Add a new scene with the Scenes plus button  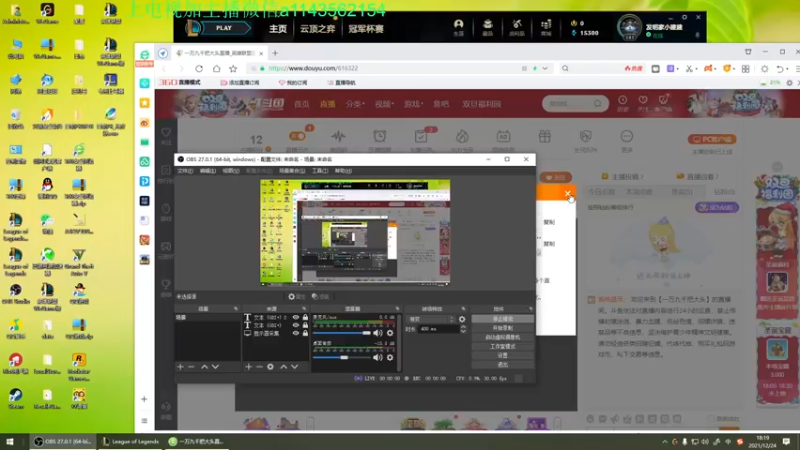pyautogui.click(x=180, y=366)
